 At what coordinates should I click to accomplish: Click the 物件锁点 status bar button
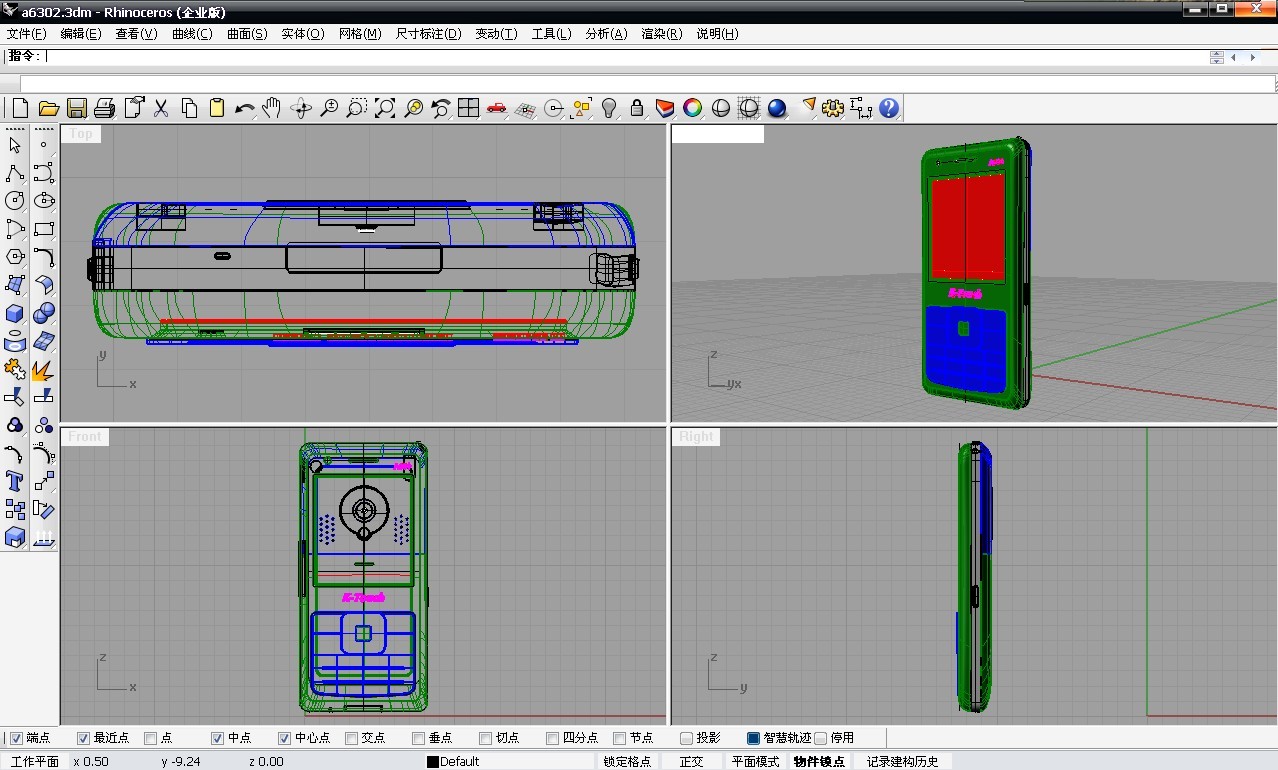[819, 761]
